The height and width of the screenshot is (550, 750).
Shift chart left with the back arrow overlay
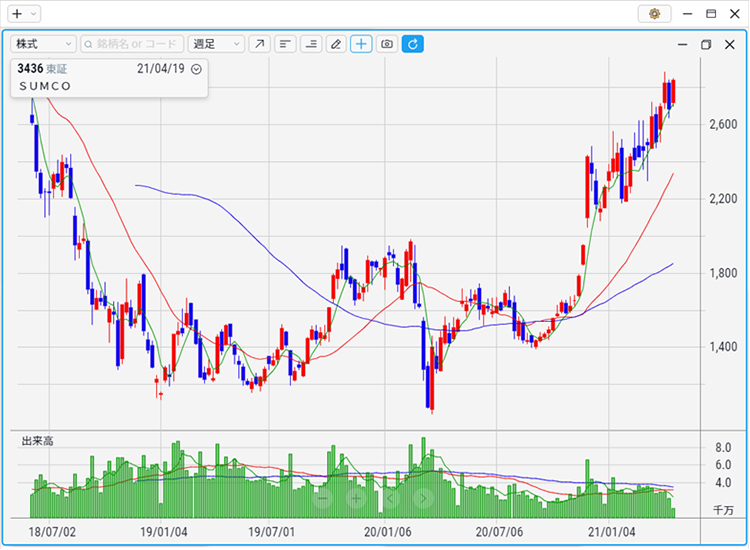click(x=390, y=498)
